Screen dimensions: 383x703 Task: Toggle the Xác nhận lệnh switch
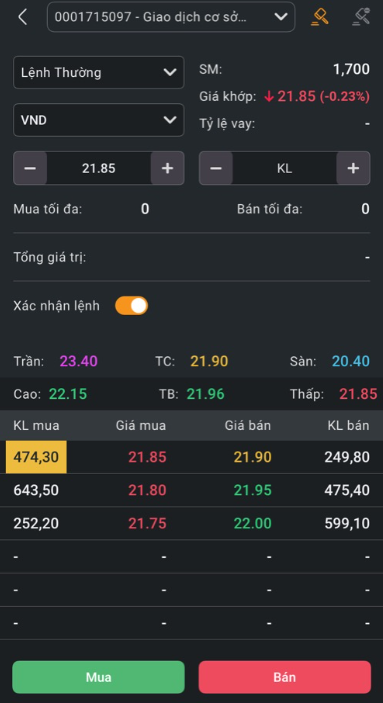click(x=131, y=306)
